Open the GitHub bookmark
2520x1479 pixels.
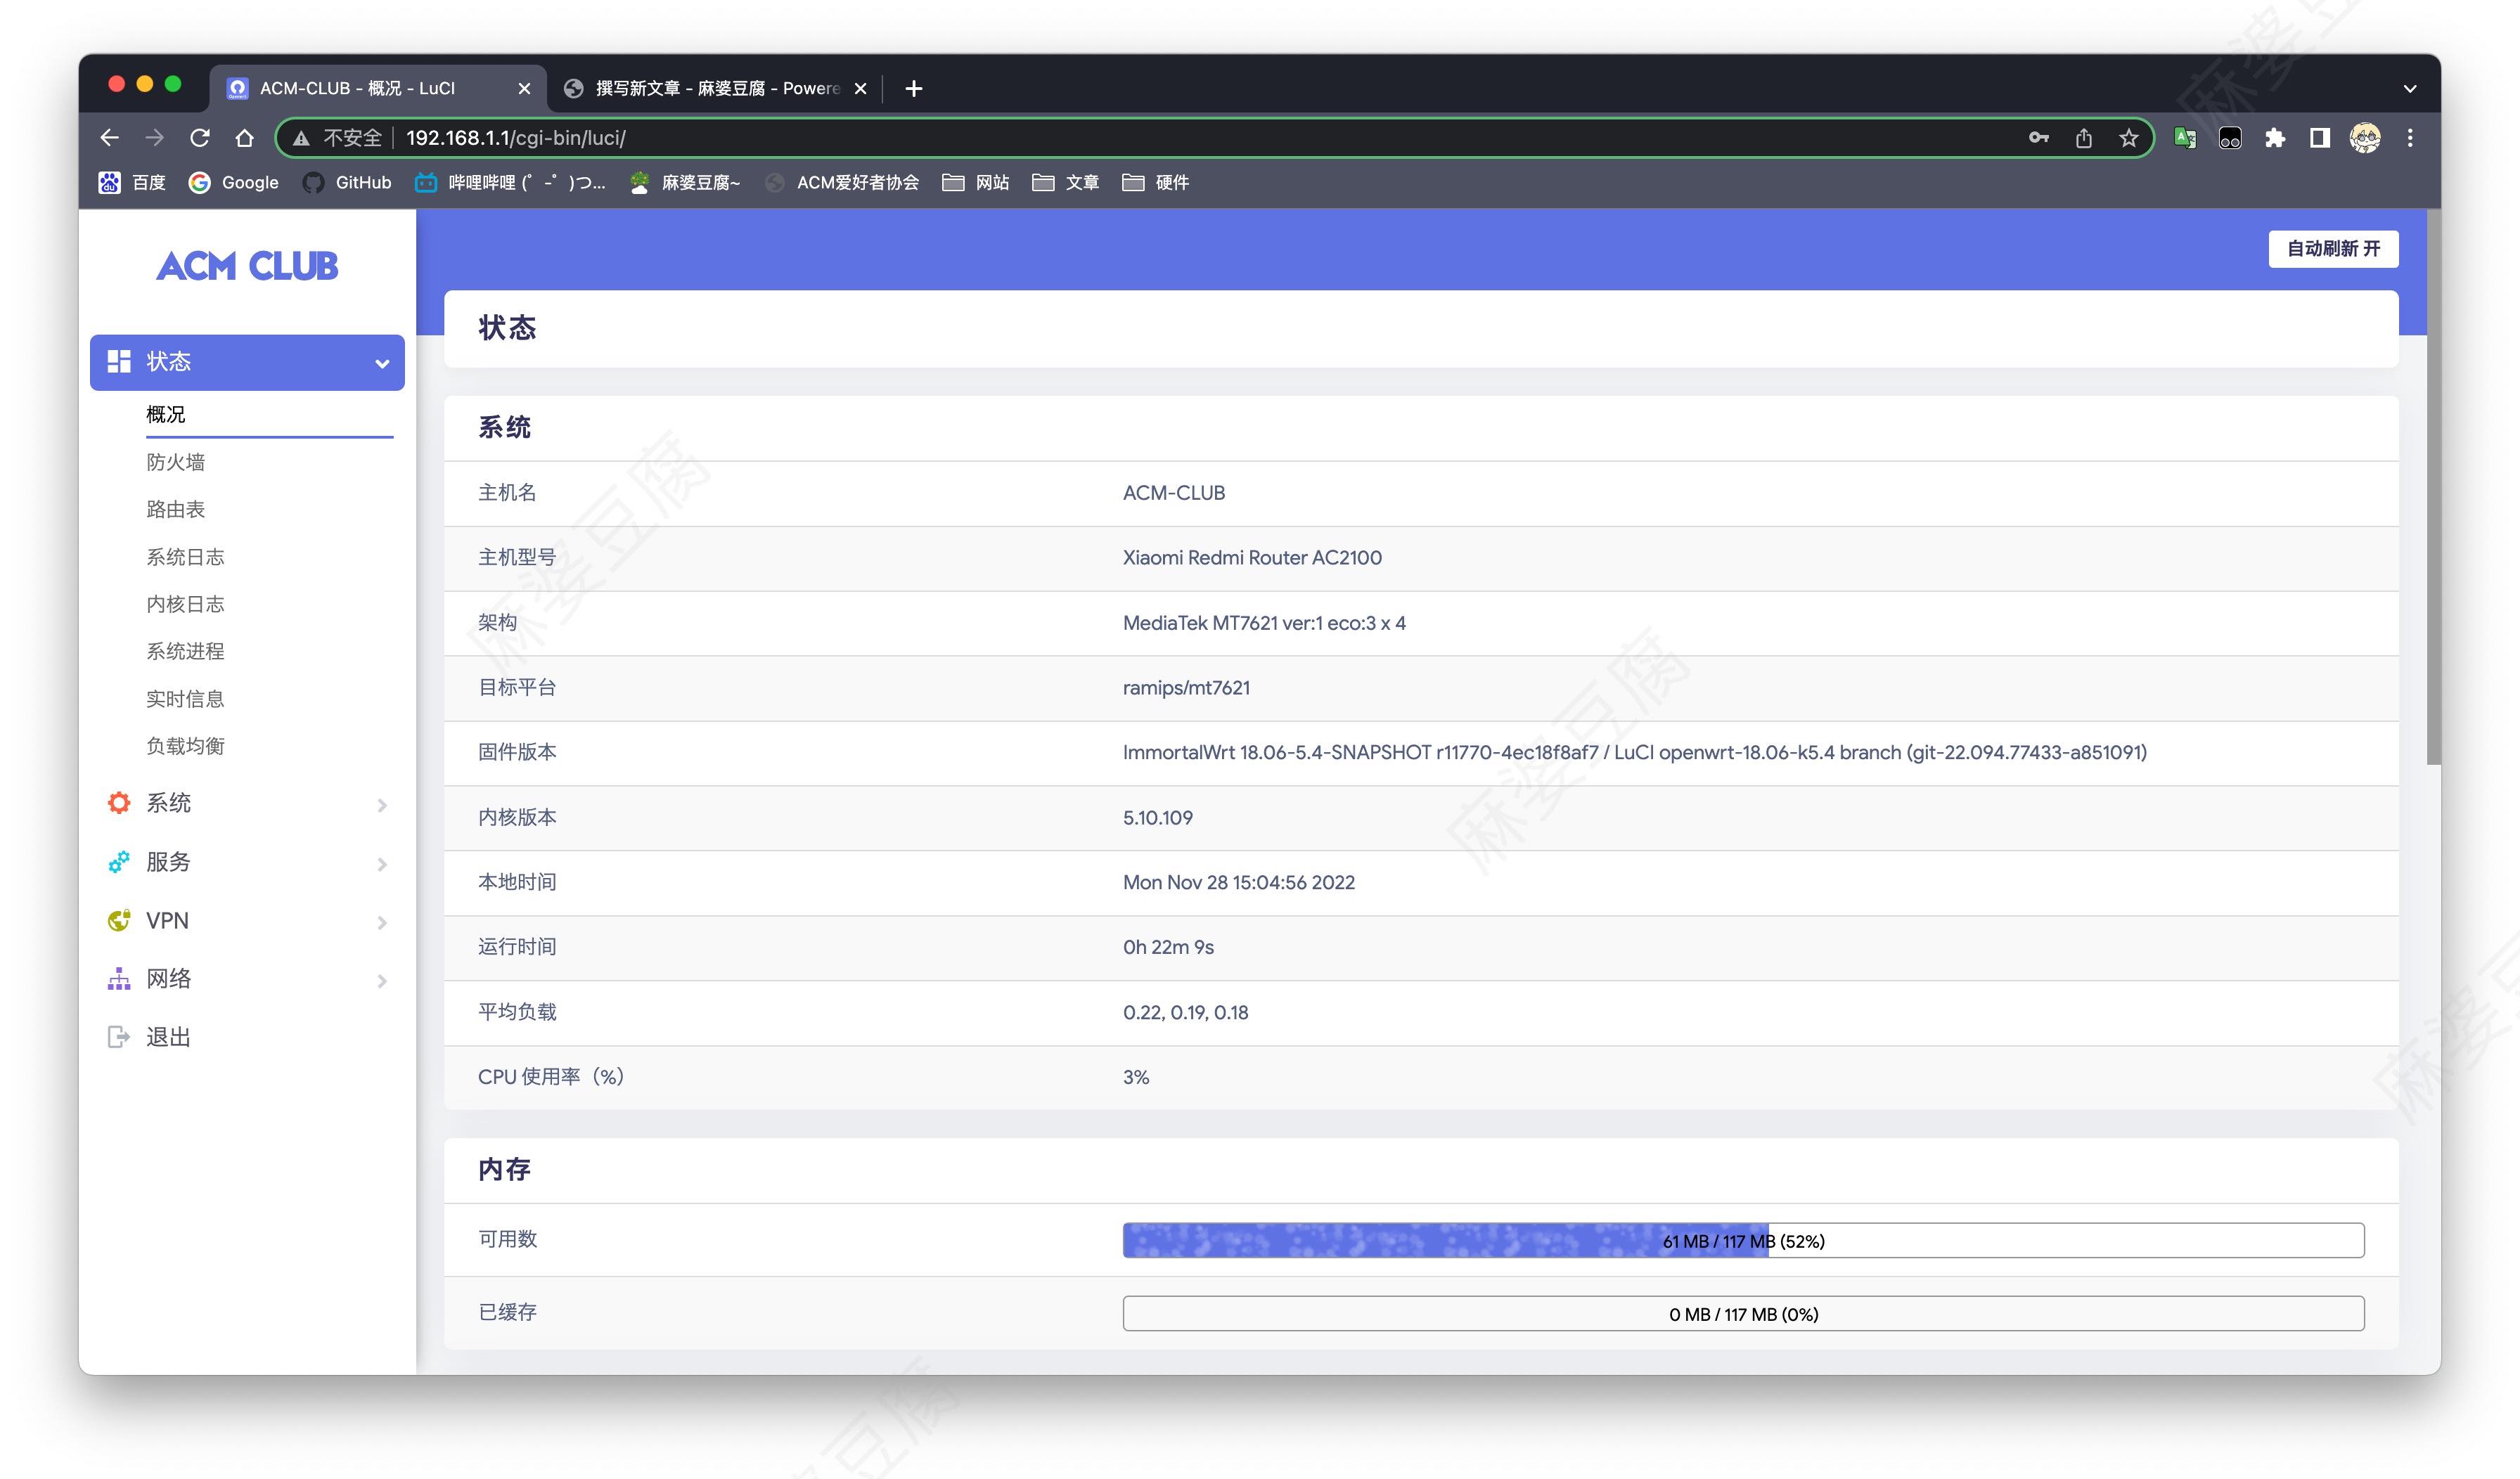point(347,182)
